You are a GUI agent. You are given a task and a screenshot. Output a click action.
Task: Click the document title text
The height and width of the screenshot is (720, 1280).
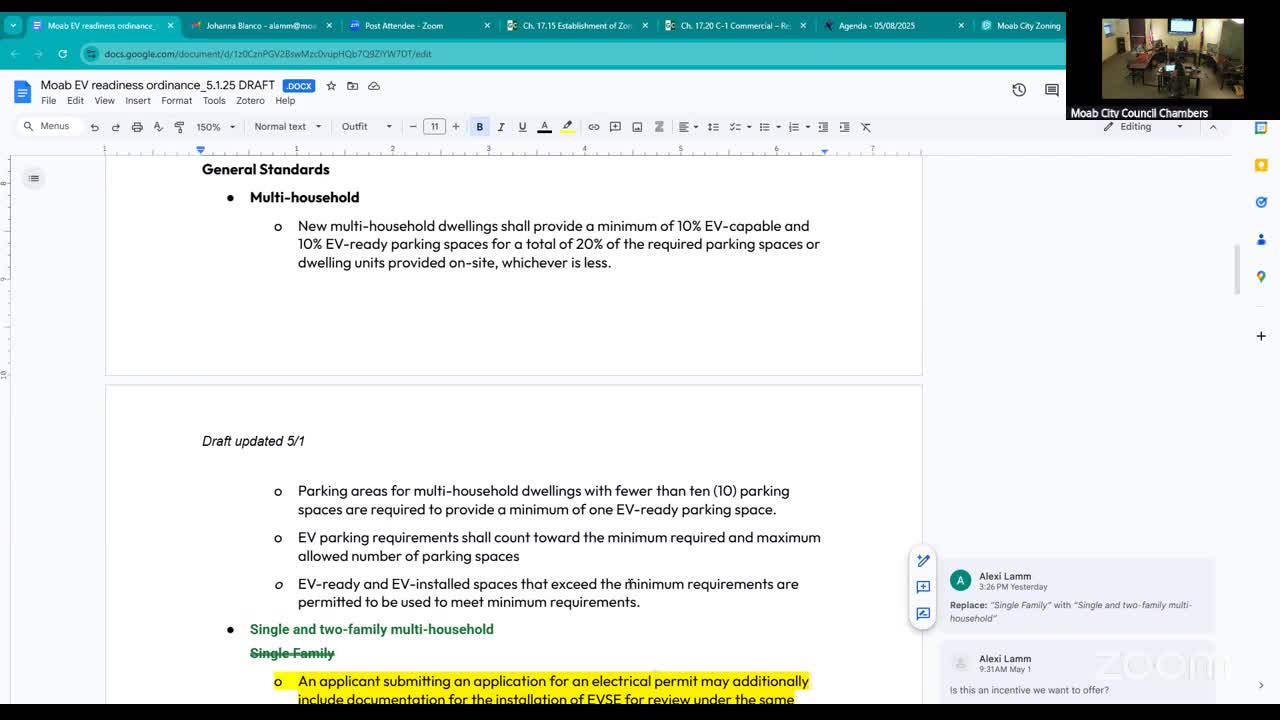pyautogui.click(x=158, y=85)
